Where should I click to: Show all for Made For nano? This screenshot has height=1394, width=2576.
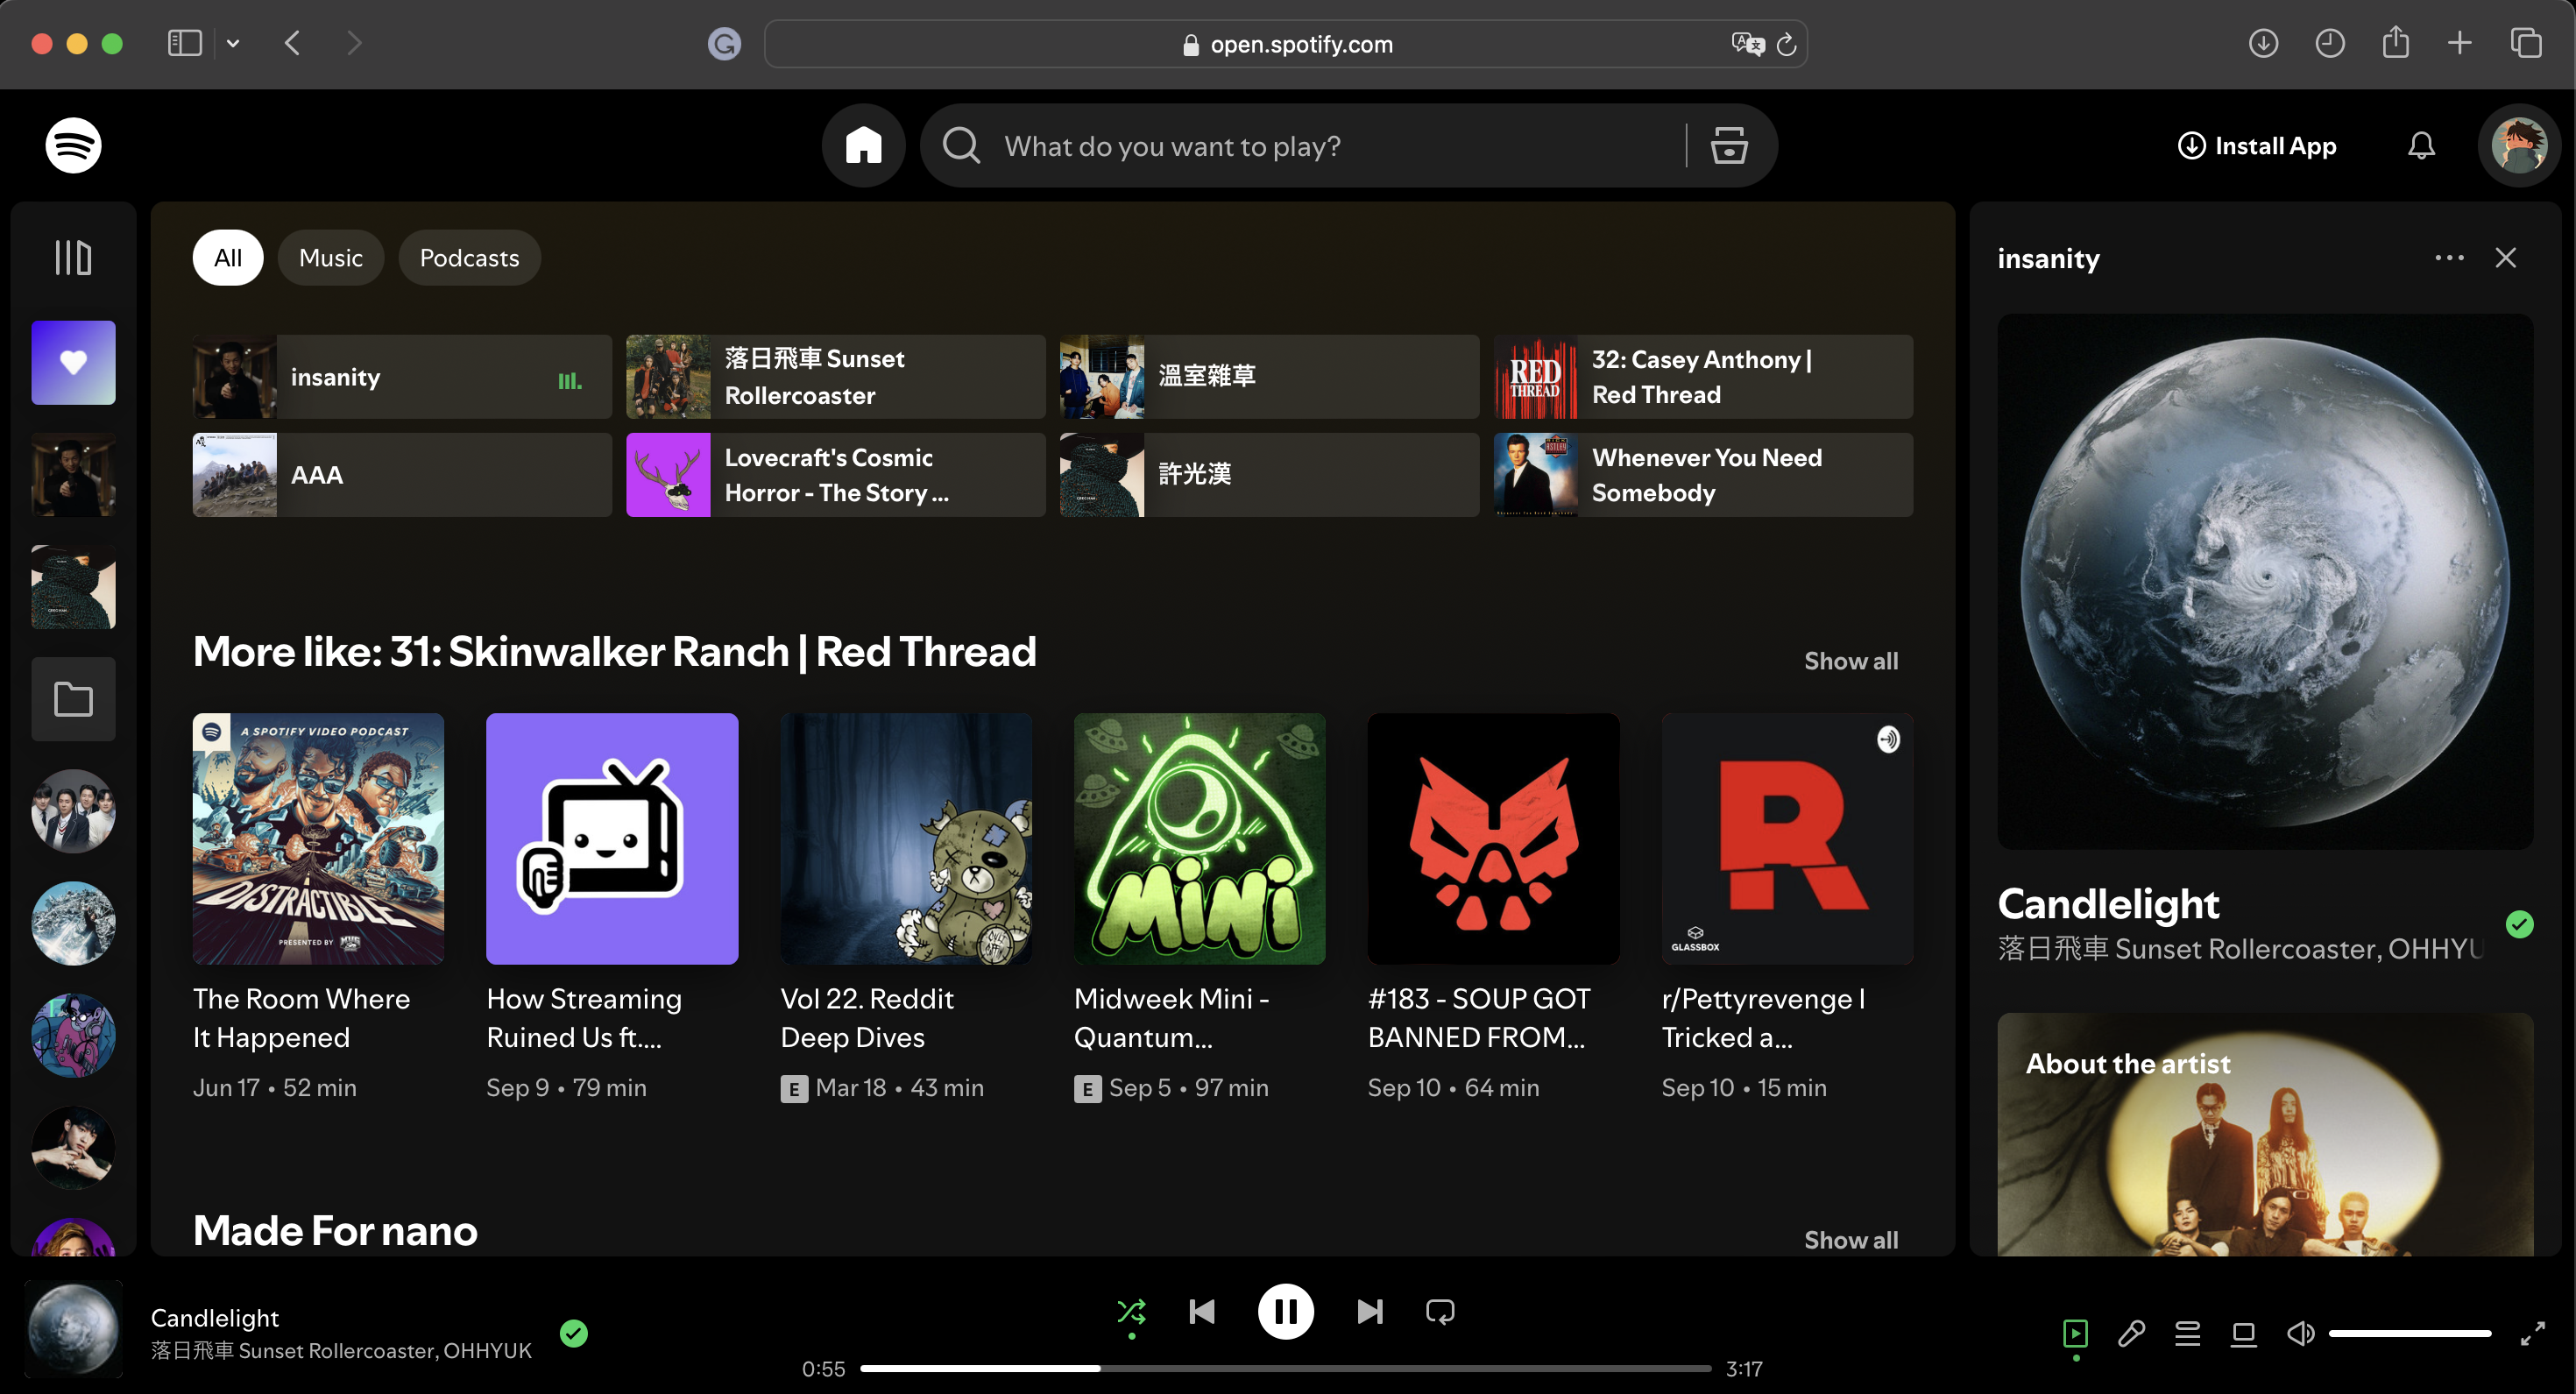click(x=1850, y=1240)
